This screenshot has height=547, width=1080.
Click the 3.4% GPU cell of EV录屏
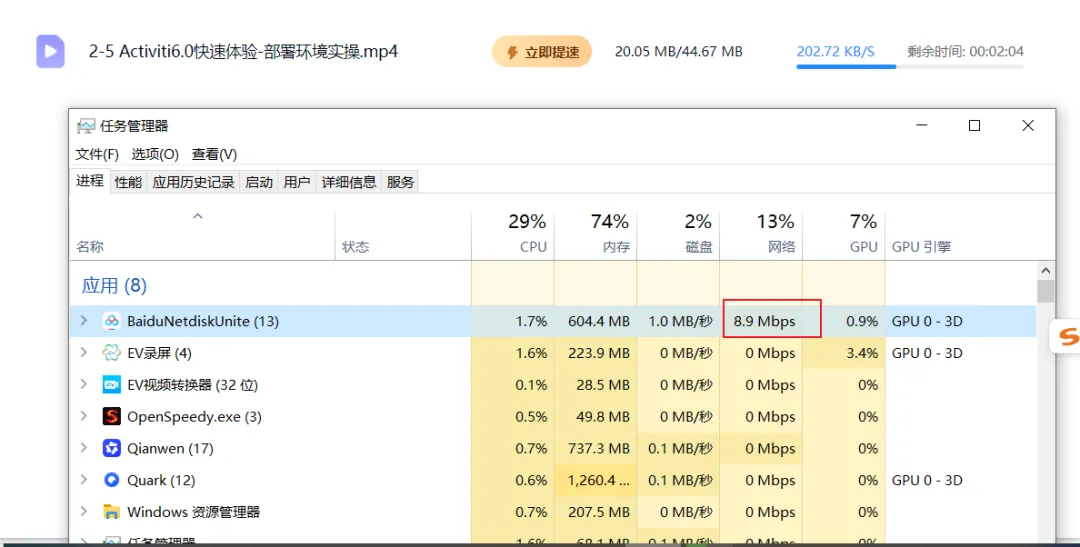tap(844, 353)
